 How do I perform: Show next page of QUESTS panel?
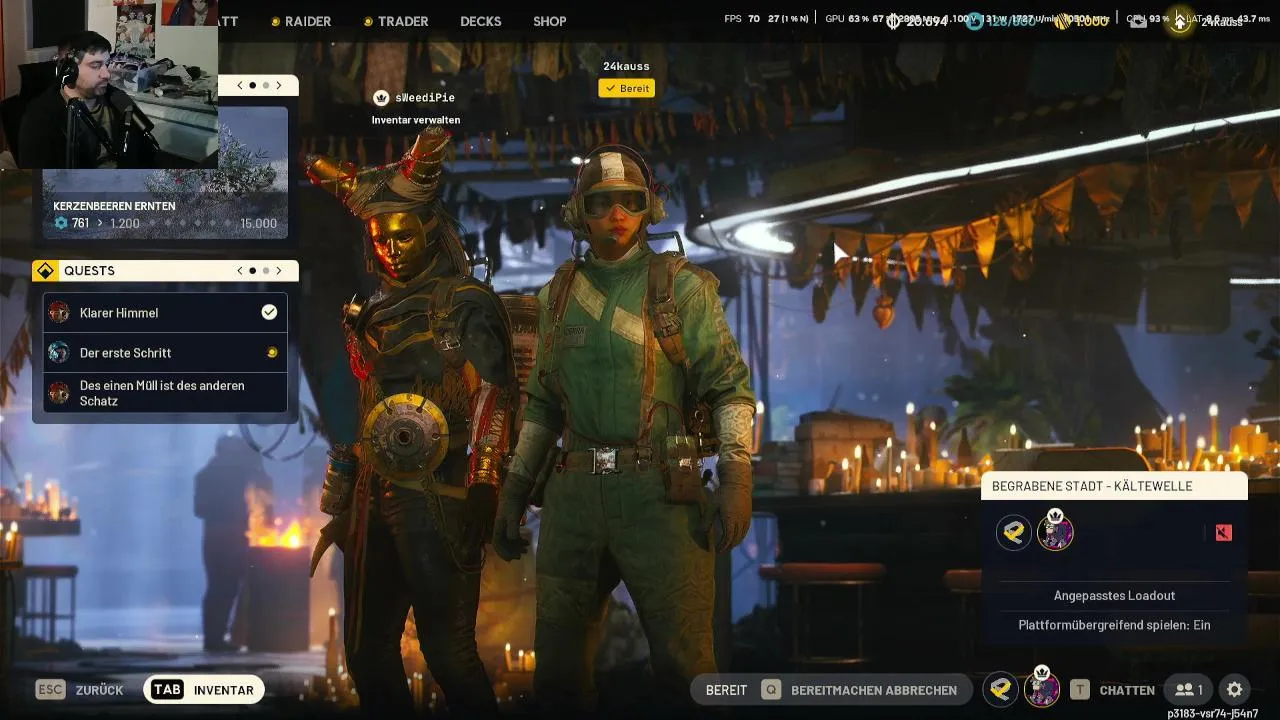pos(279,270)
